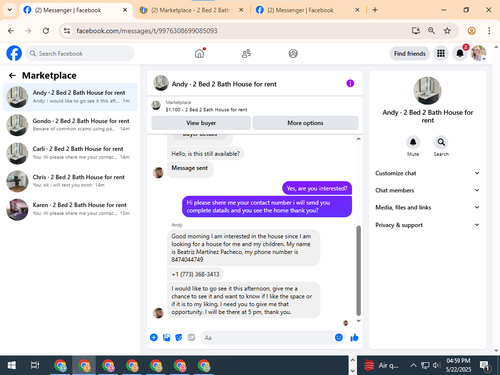The width and height of the screenshot is (500, 375).
Task: Open conversation information purple icon
Action: click(350, 83)
